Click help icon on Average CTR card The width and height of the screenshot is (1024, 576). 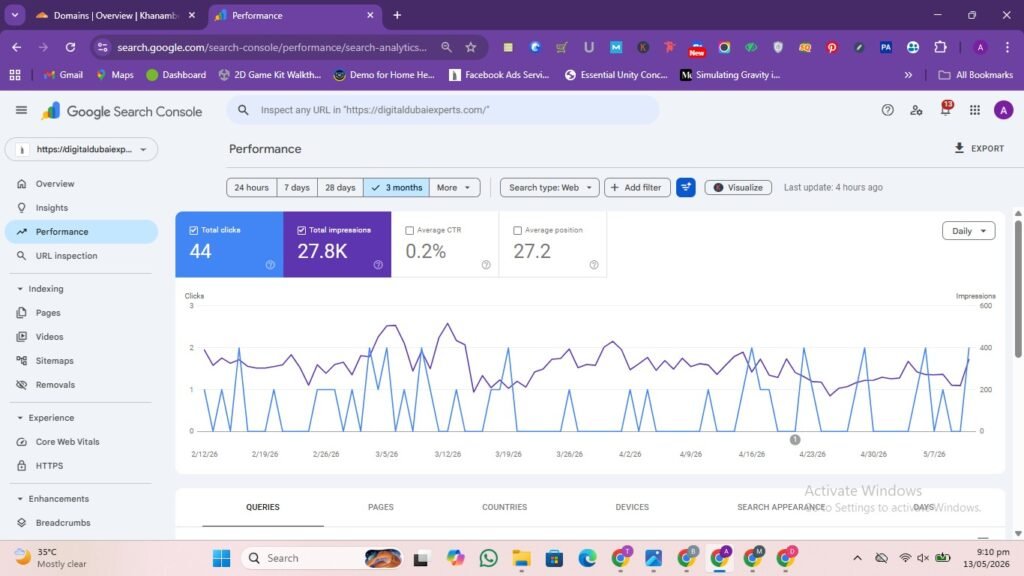[x=486, y=264]
